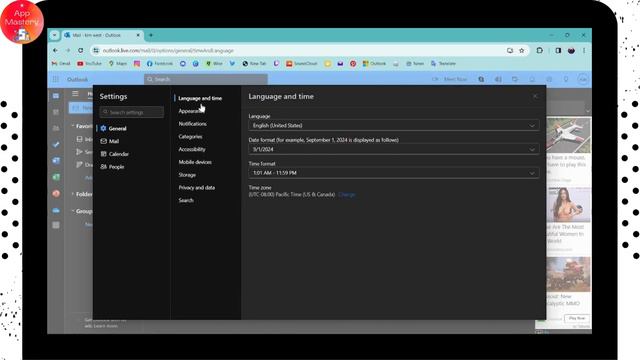
Task: Open the Facebook bookmark
Action: (160, 64)
